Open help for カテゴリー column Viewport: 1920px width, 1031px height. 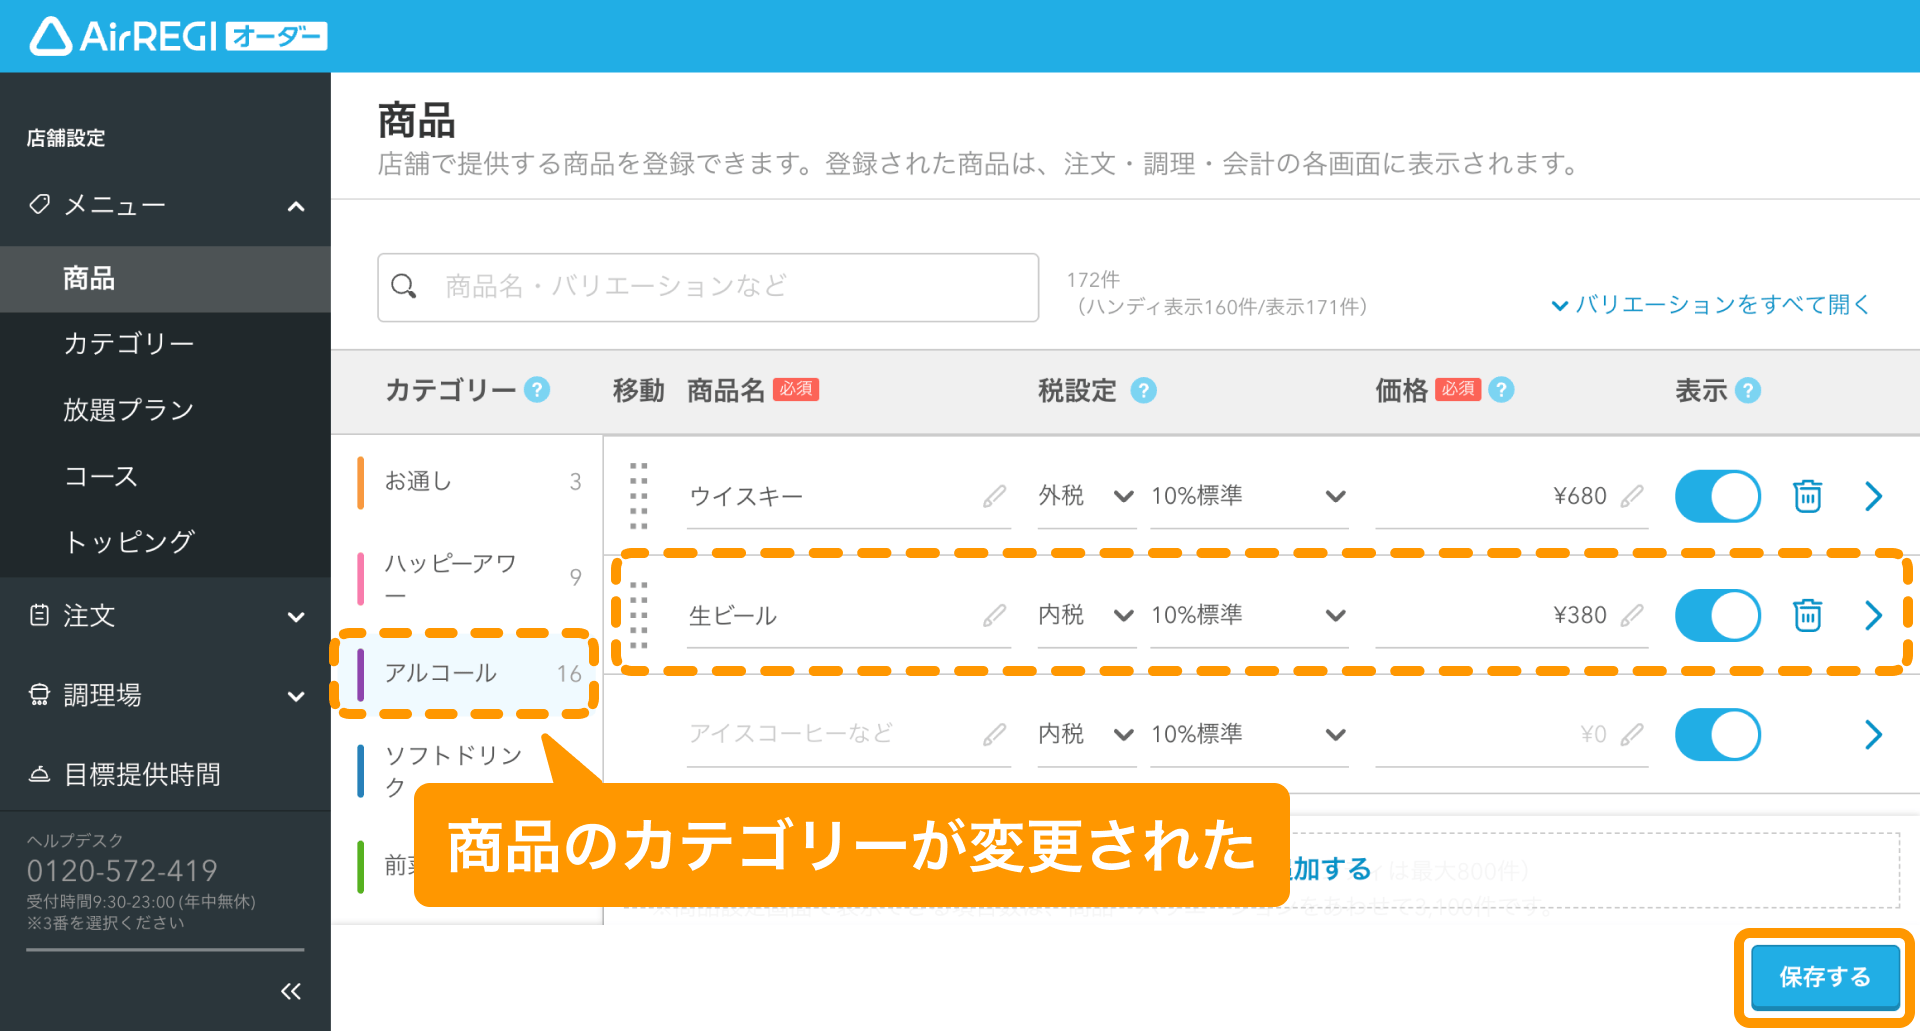pyautogui.click(x=537, y=390)
